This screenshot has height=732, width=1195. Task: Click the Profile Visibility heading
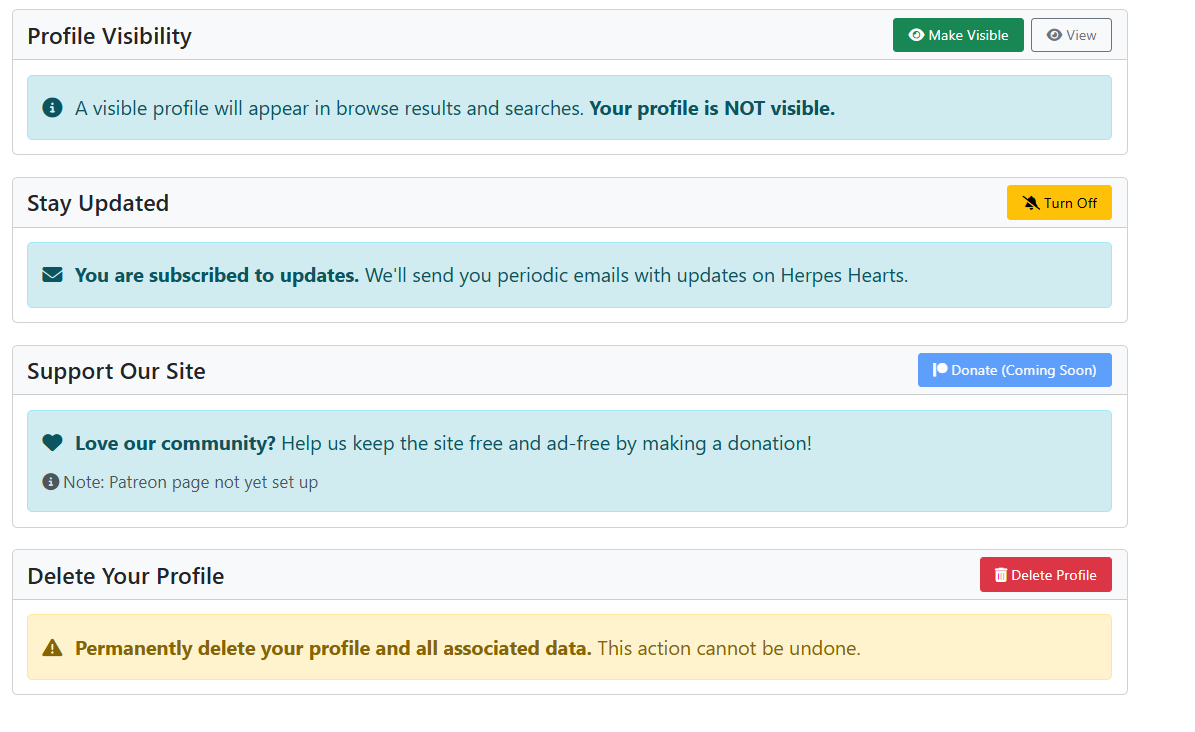(109, 35)
